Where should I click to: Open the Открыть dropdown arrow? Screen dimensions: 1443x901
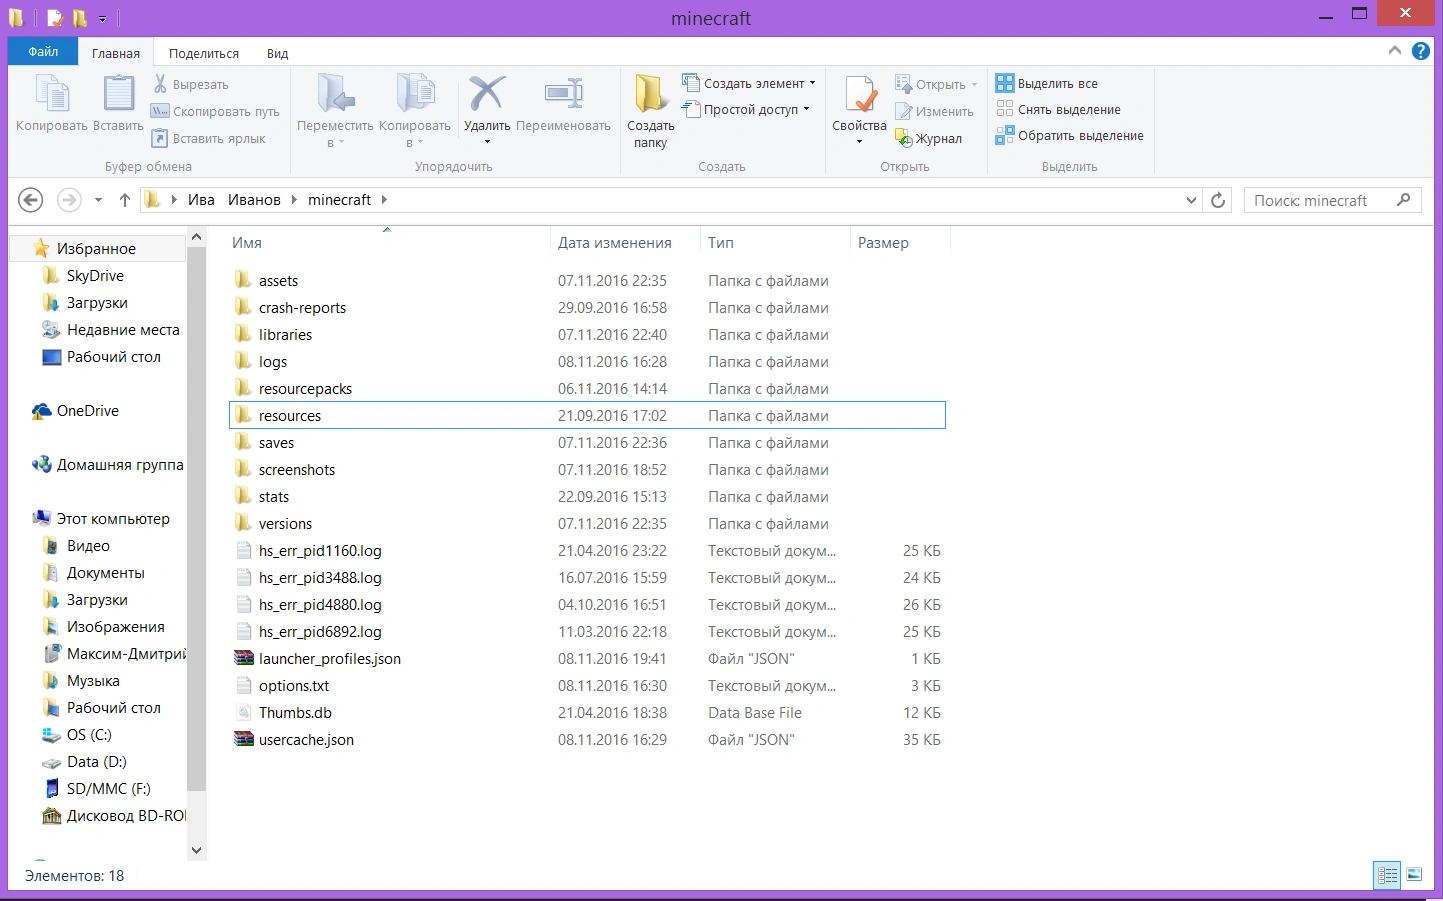(974, 84)
